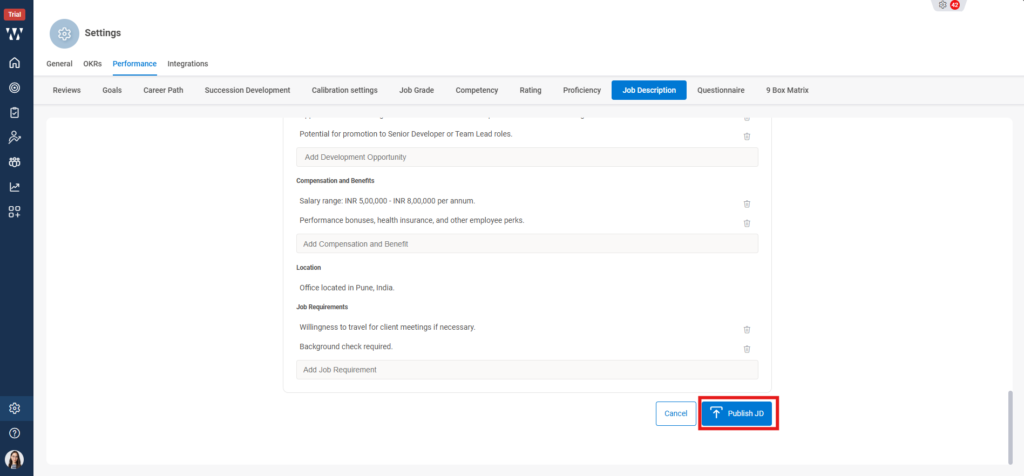Click the Location heading
The width and height of the screenshot is (1024, 476).
point(309,268)
